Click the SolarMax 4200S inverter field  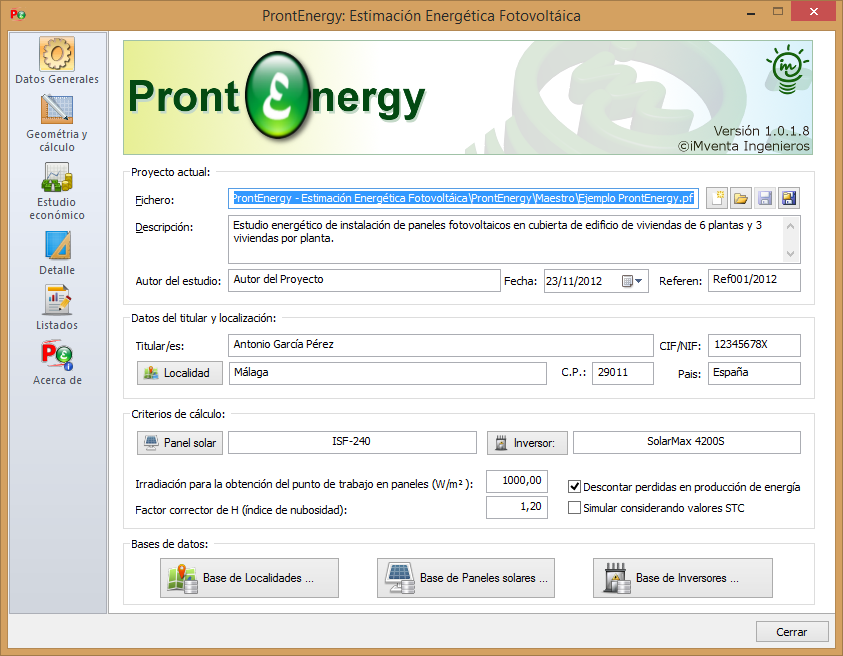tap(687, 442)
